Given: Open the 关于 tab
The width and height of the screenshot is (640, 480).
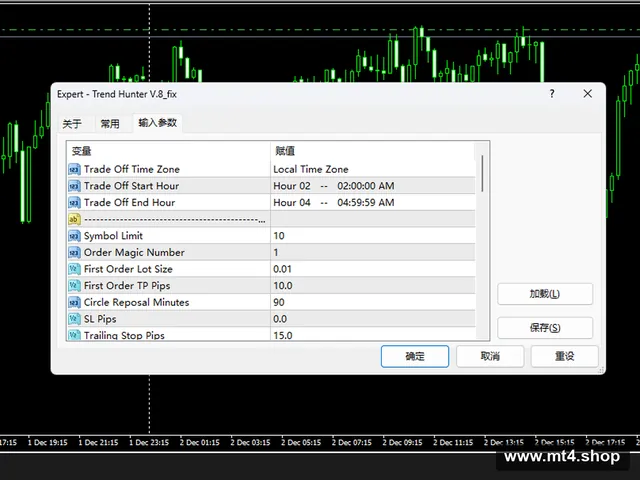Looking at the screenshot, I should coord(72,124).
